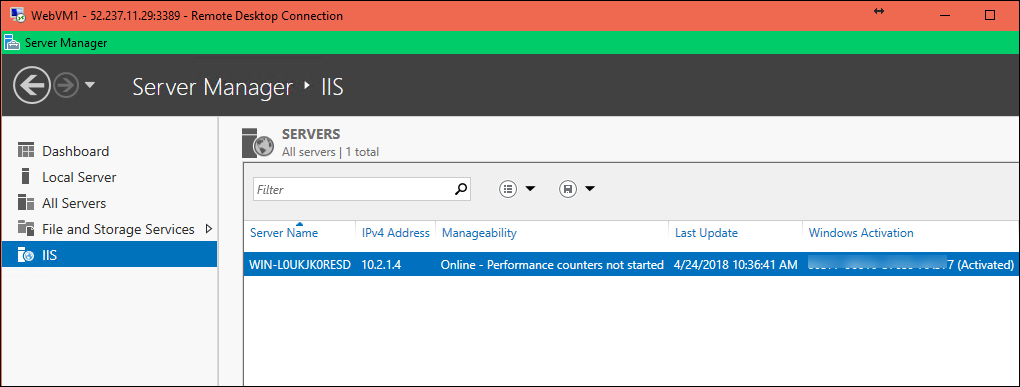
Task: Click the Local Server icon
Action: pos(26,176)
